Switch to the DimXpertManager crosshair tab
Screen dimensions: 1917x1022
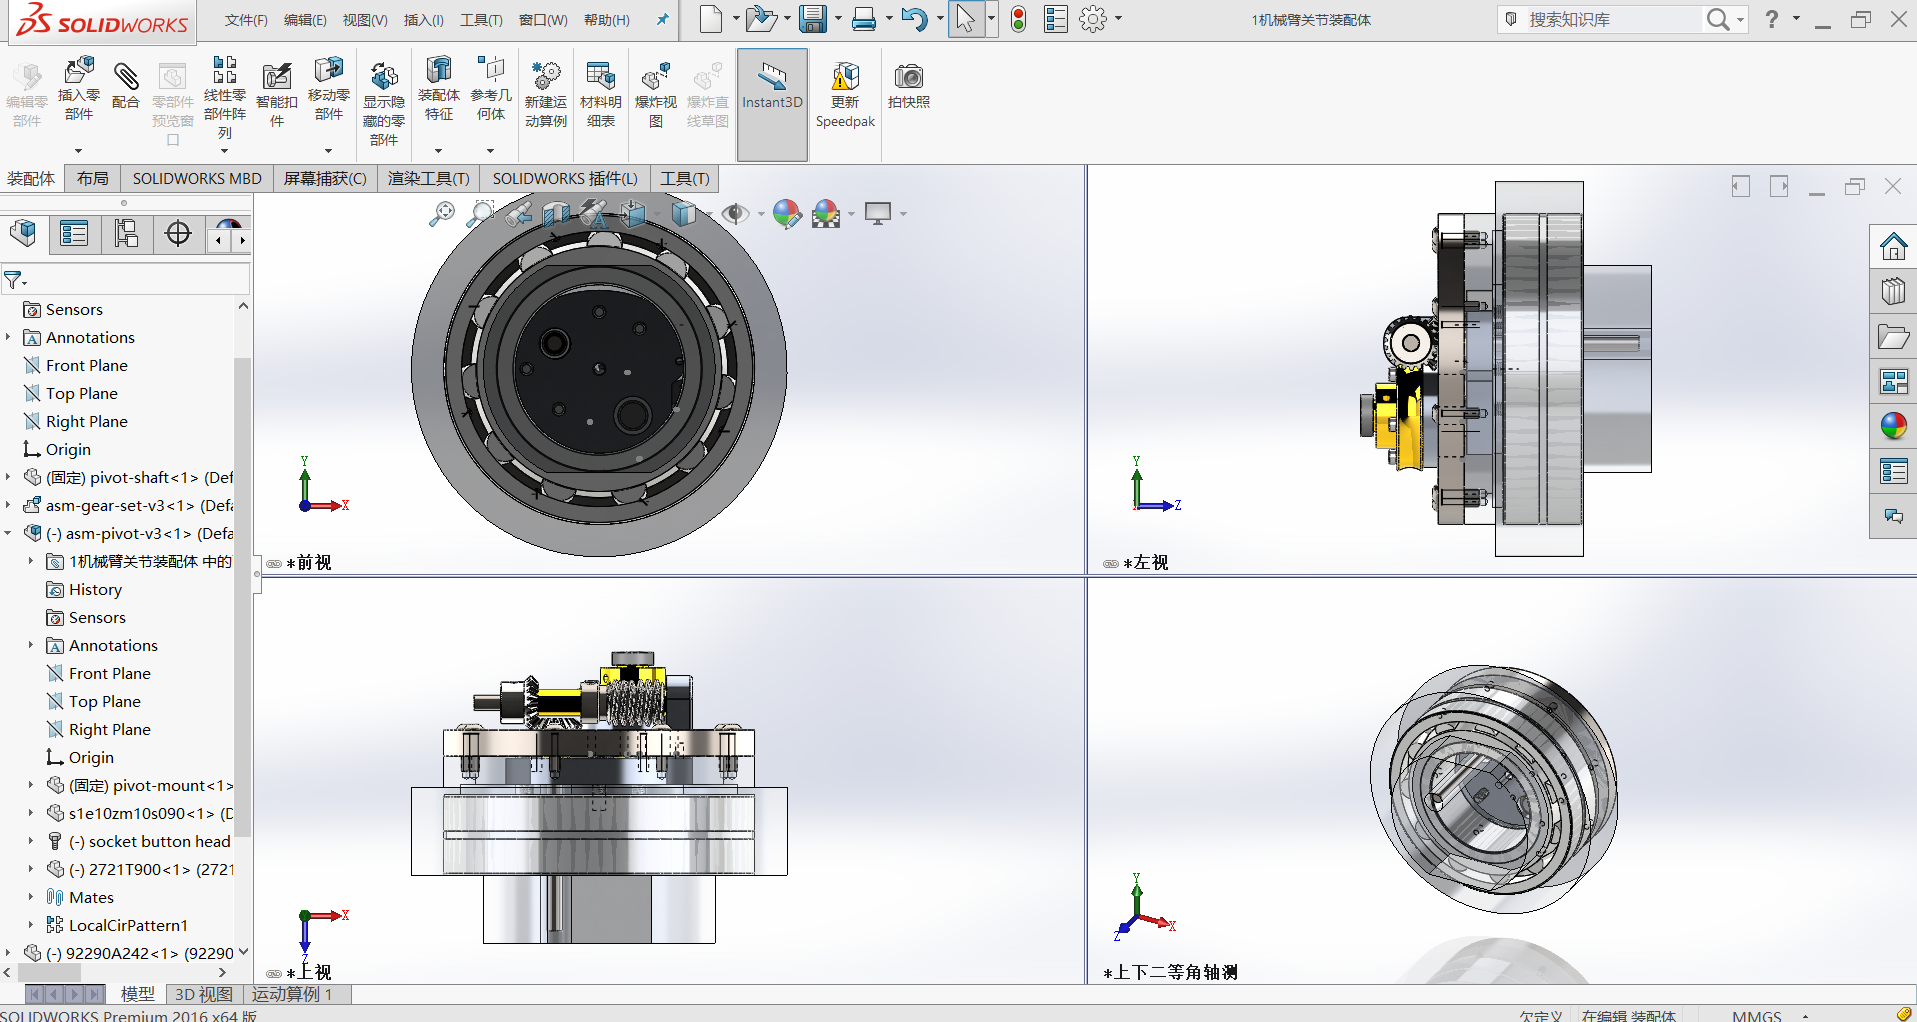tap(178, 234)
